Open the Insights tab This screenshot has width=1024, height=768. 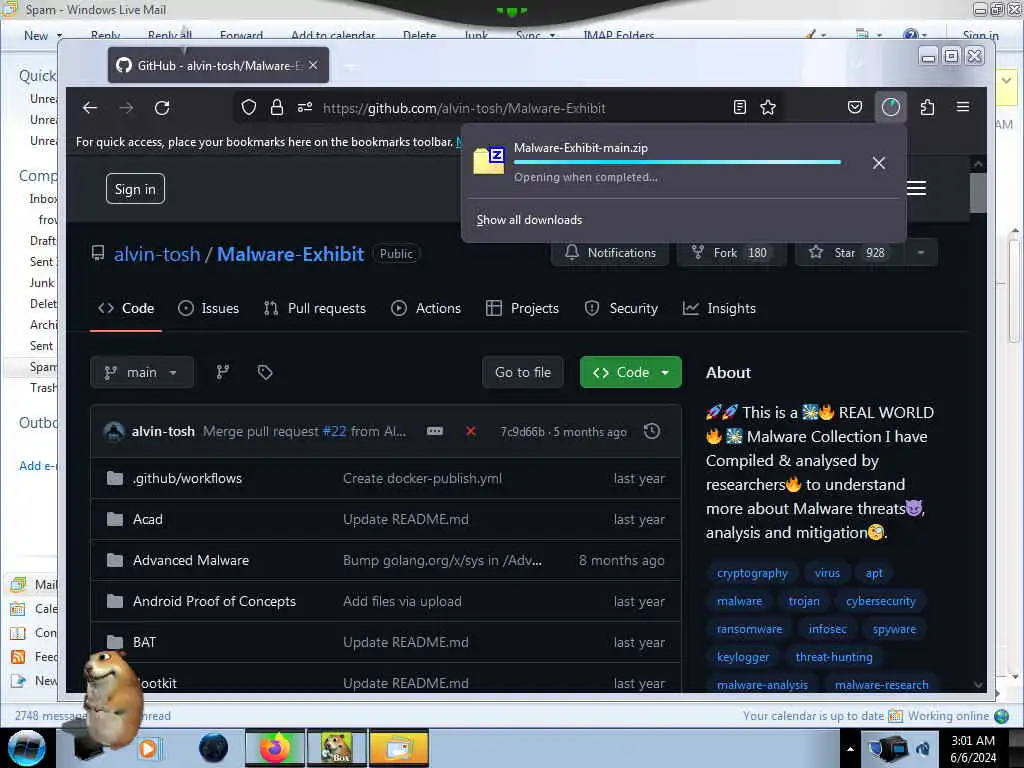(x=719, y=308)
